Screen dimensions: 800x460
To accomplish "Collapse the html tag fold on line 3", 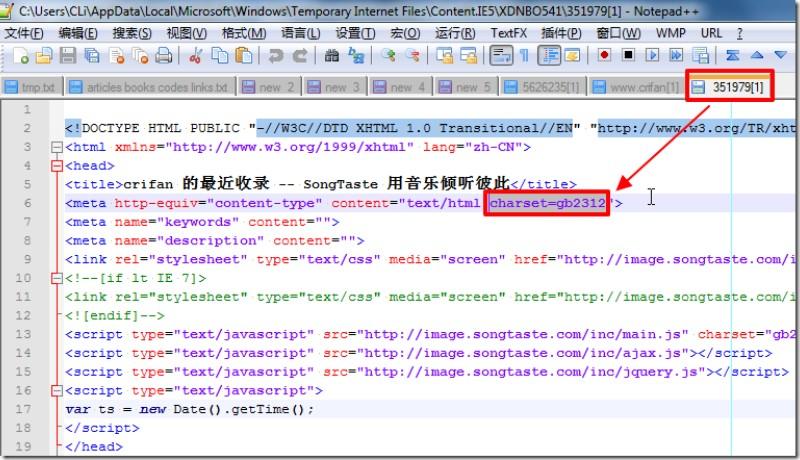I will [x=56, y=147].
